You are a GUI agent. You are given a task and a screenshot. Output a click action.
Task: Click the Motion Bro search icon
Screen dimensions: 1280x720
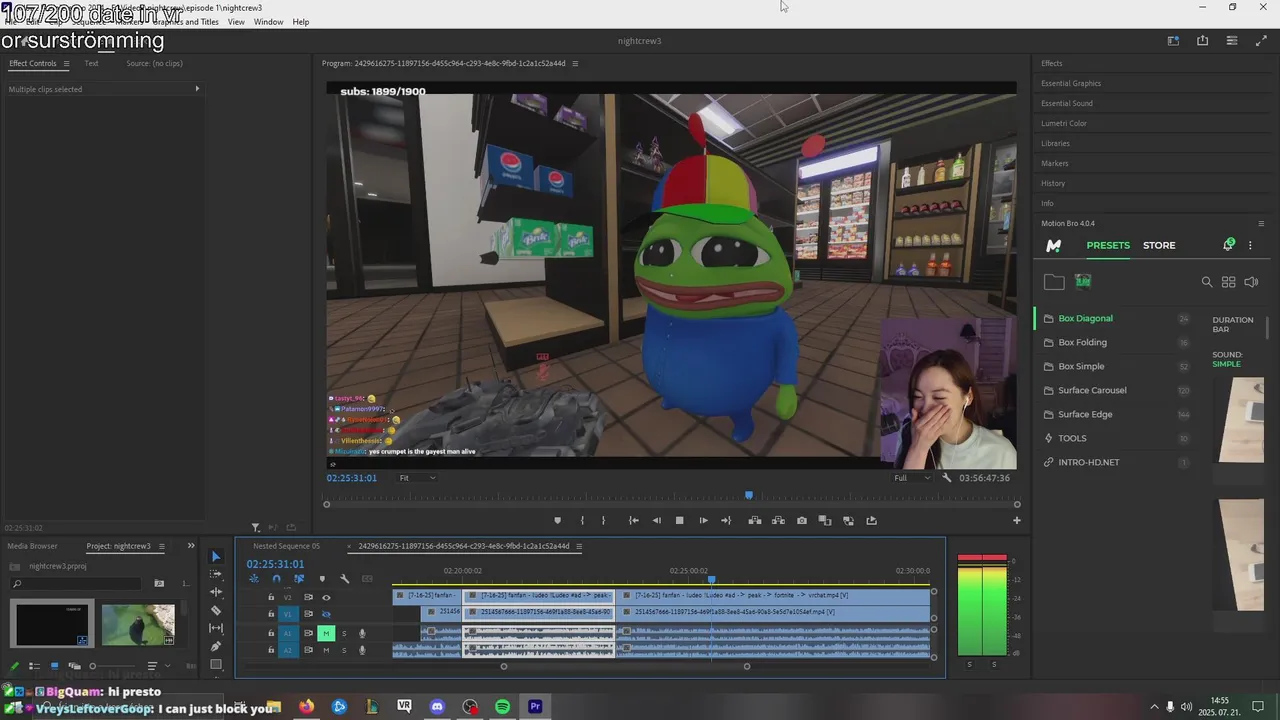point(1207,282)
